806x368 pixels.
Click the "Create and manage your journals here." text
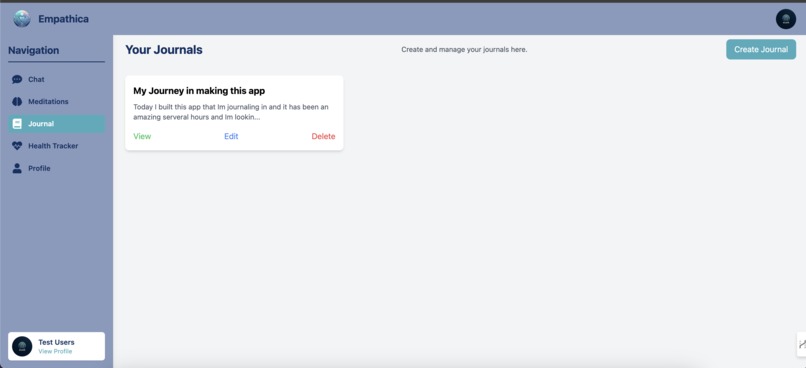click(464, 50)
